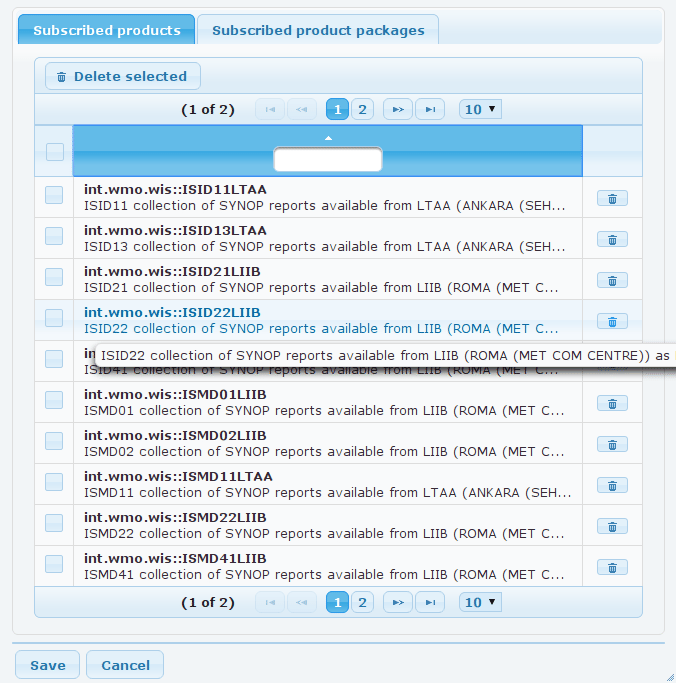This screenshot has width=676, height=683.
Task: Click previous-page arrow in bottom paginator
Action: [x=301, y=602]
